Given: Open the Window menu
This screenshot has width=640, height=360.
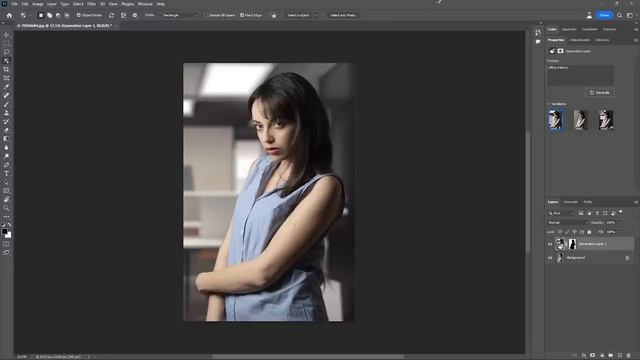Looking at the screenshot, I should point(145,4).
